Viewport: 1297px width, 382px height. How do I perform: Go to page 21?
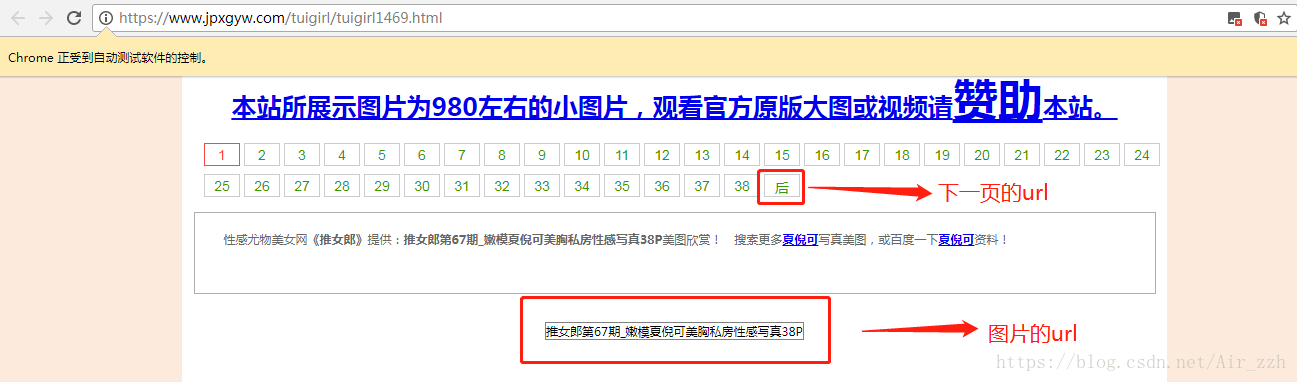pyautogui.click(x=1022, y=155)
